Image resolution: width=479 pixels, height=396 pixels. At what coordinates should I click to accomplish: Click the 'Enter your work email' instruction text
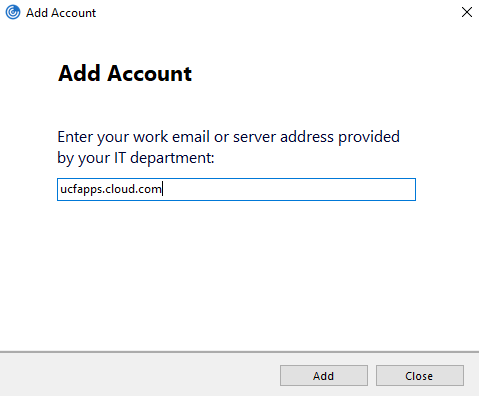[x=228, y=147]
